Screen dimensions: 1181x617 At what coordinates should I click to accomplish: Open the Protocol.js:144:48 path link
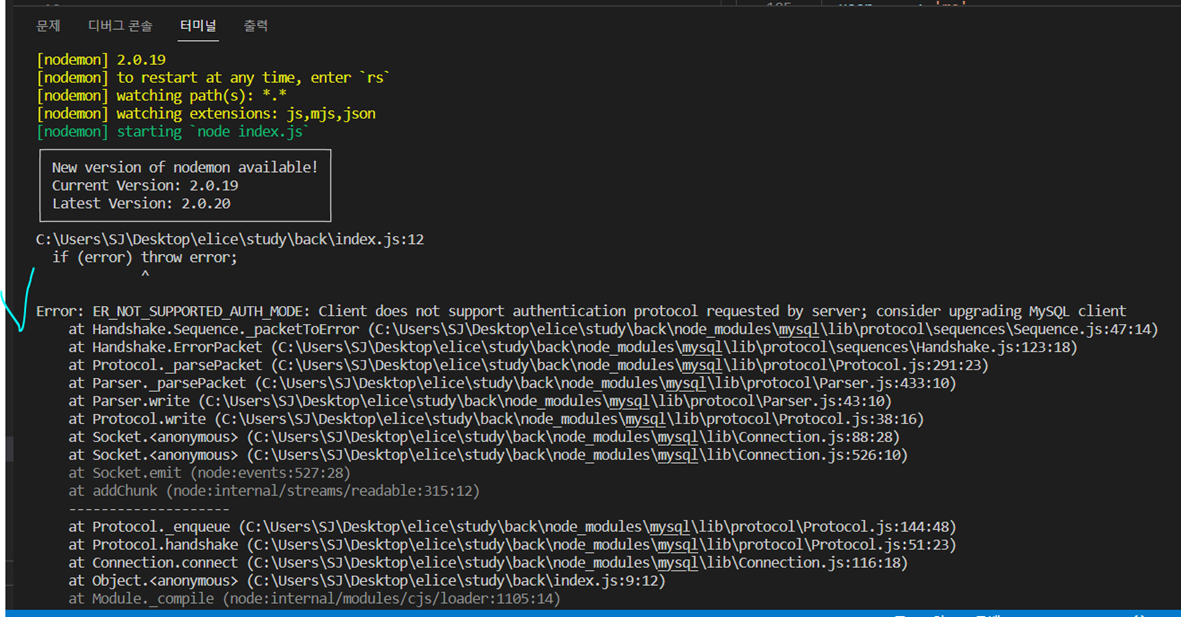pyautogui.click(x=597, y=527)
